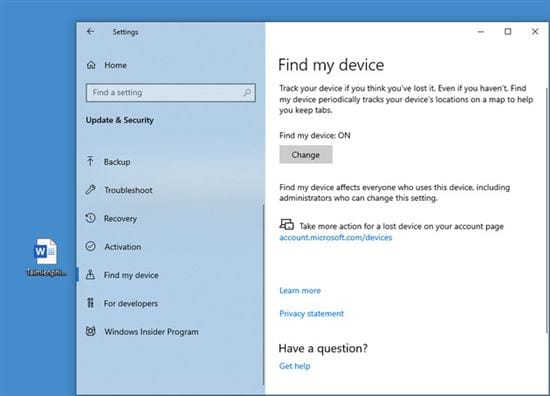Click the Backup upload arrow icon
The image size is (550, 396).
90,161
